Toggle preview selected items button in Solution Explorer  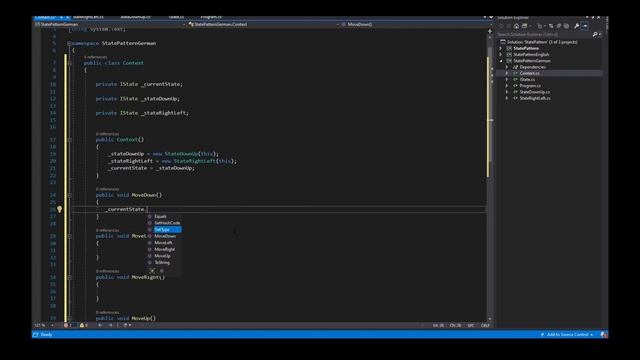tap(585, 26)
